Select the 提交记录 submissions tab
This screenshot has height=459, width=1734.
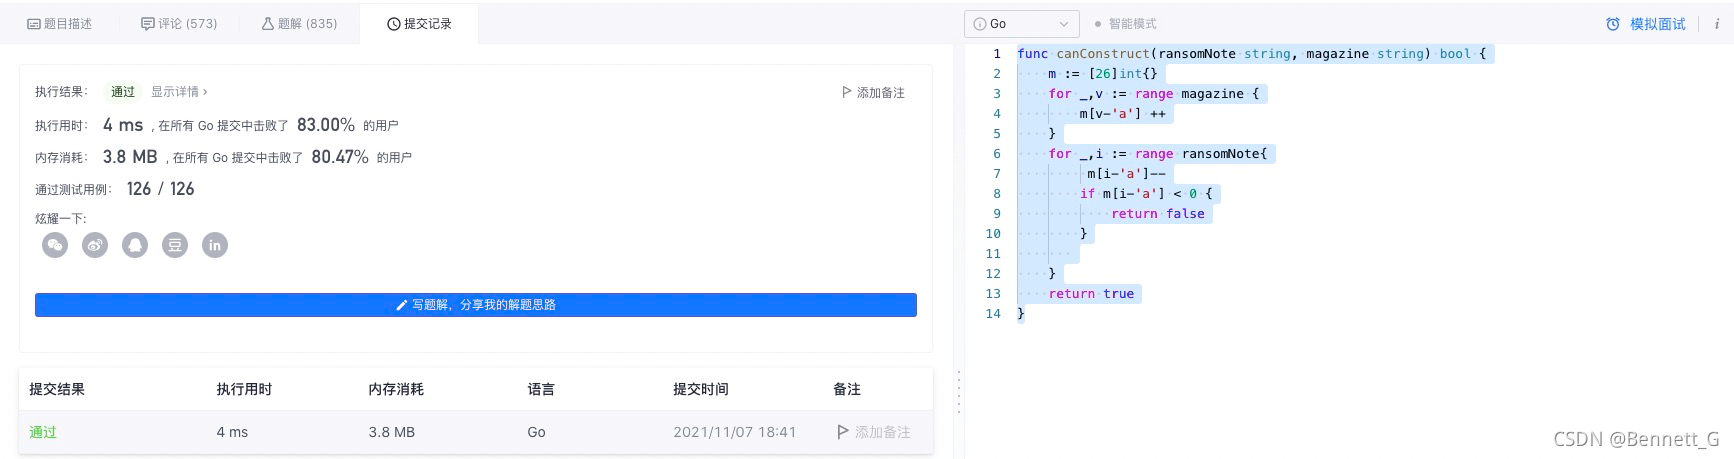pos(419,24)
